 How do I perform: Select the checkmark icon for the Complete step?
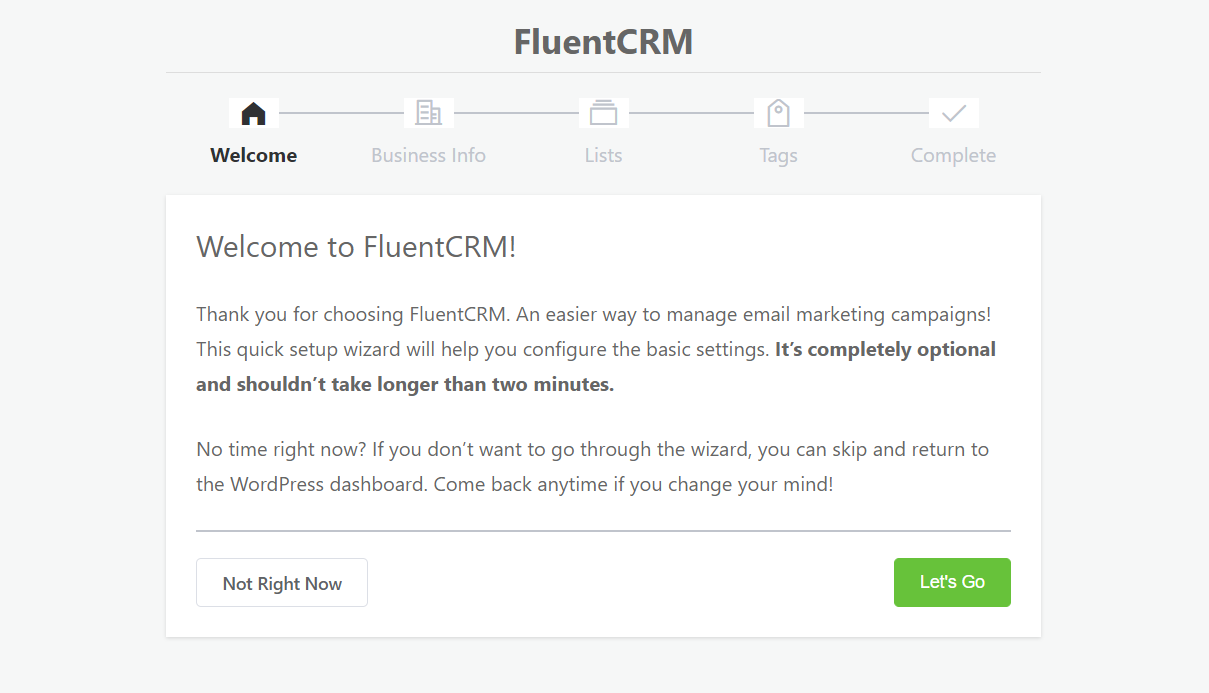pyautogui.click(x=953, y=112)
